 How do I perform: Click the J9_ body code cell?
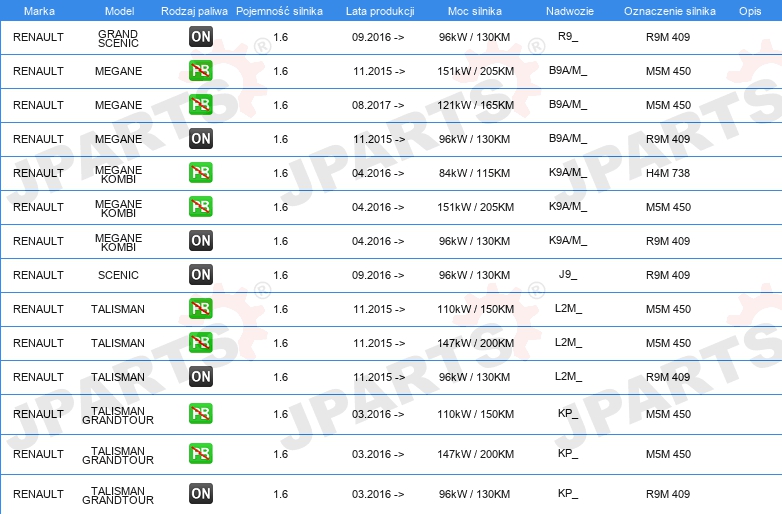[x=568, y=275]
